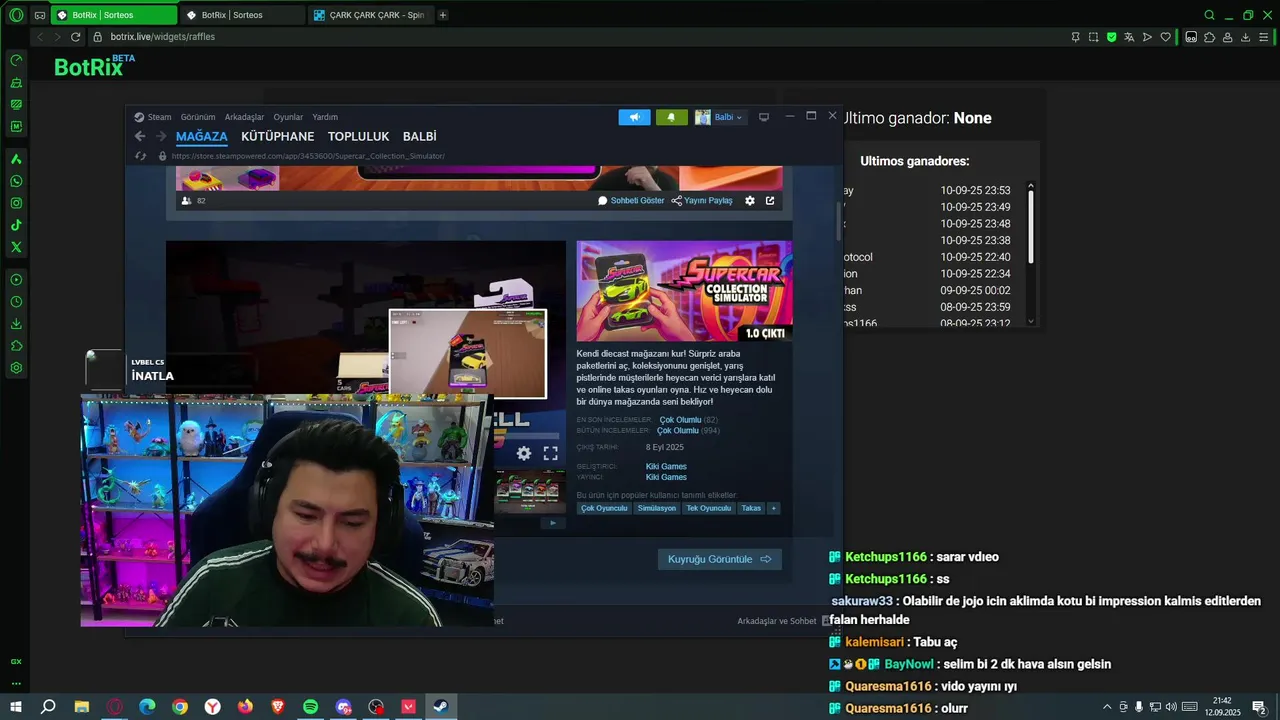
Task: Click Yayını Paylaş share link
Action: click(x=702, y=200)
